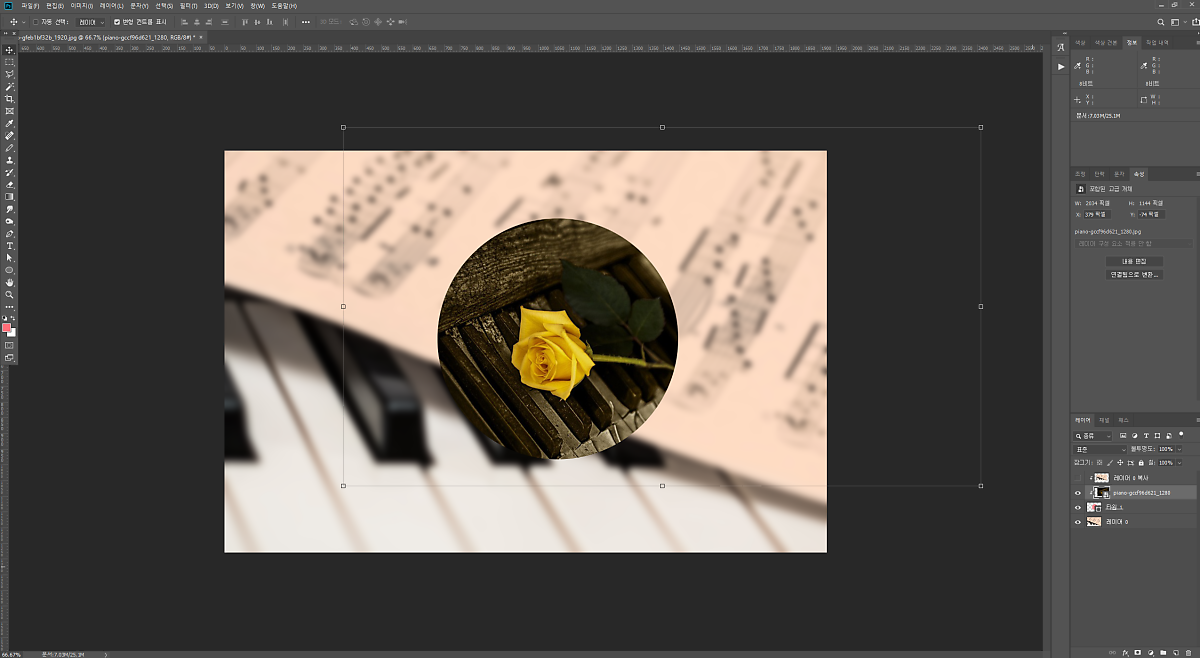Viewport: 1200px width, 658px height.
Task: Click the foreground color swatch
Action: click(7, 327)
